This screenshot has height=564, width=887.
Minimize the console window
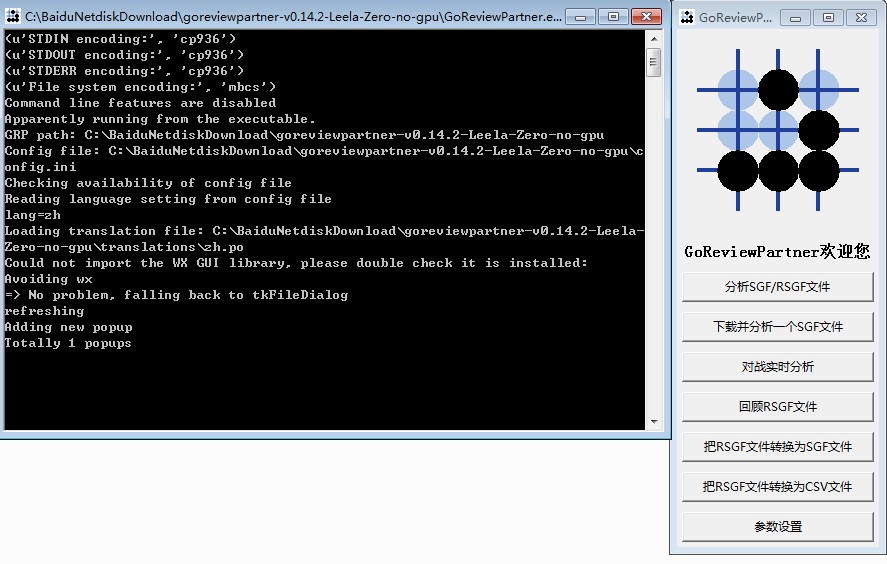[x=582, y=17]
